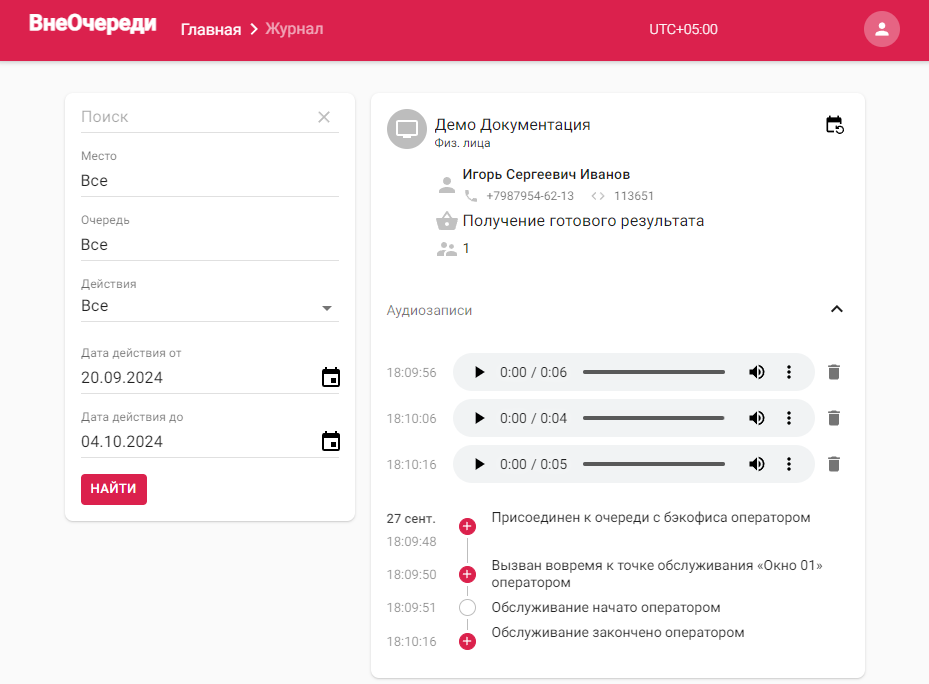Viewport: 929px width, 684px height.
Task: Delete the 18:10:16 audio recording
Action: click(834, 464)
